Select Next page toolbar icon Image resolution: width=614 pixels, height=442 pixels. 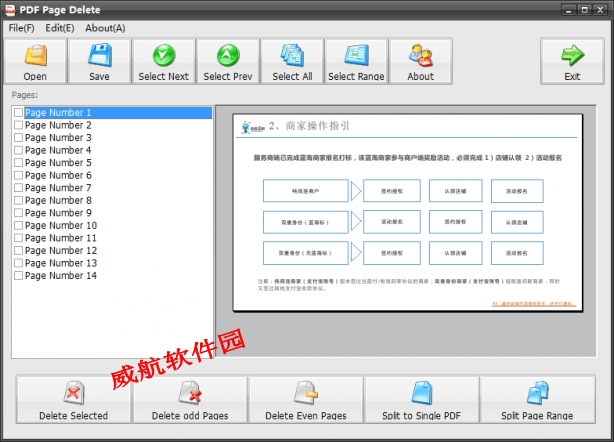coord(164,61)
